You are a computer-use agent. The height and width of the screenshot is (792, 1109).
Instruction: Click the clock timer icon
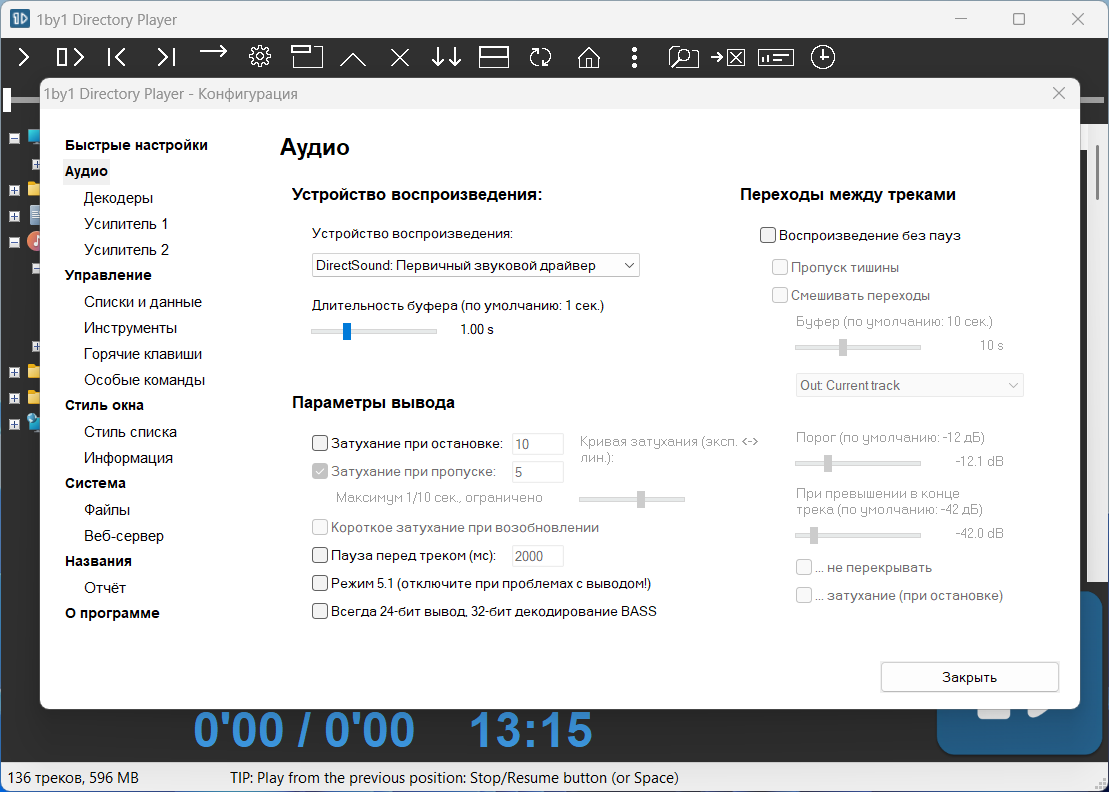click(823, 57)
